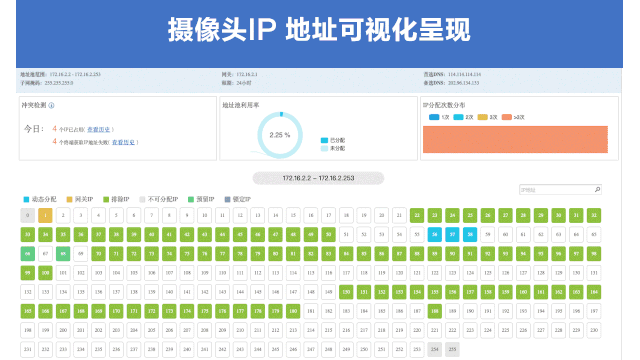Select the green excluded IP cell 32

point(594,215)
